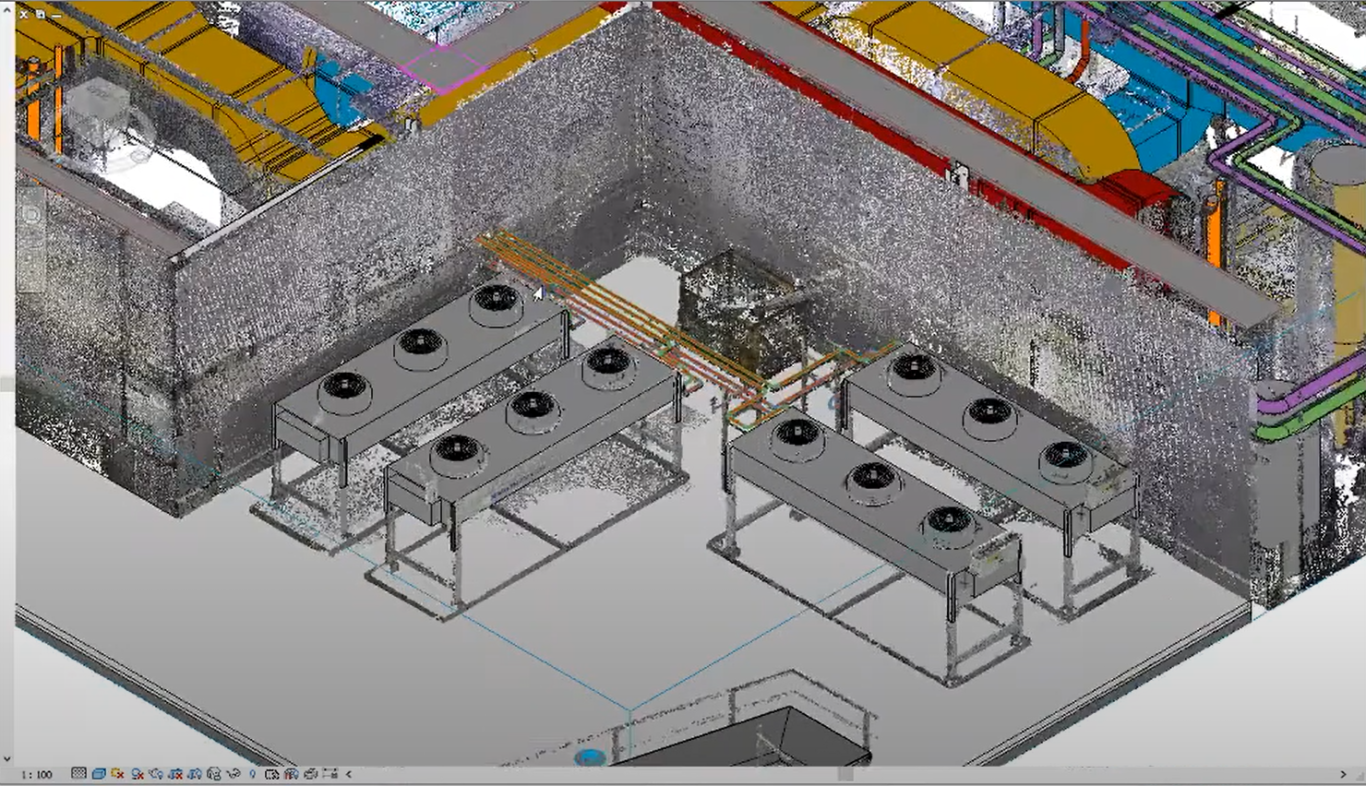Click the restore button of the view window

tap(39, 14)
